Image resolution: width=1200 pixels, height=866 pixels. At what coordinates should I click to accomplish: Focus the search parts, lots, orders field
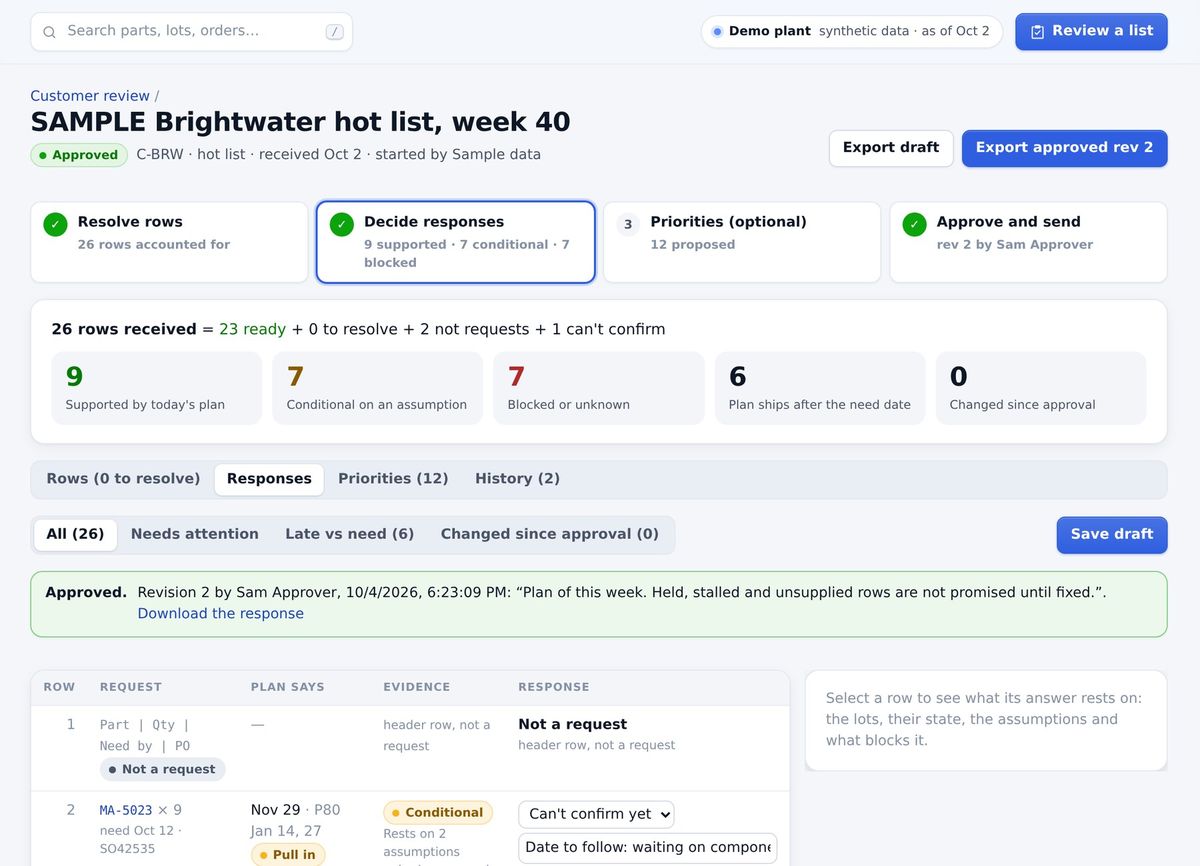point(192,32)
